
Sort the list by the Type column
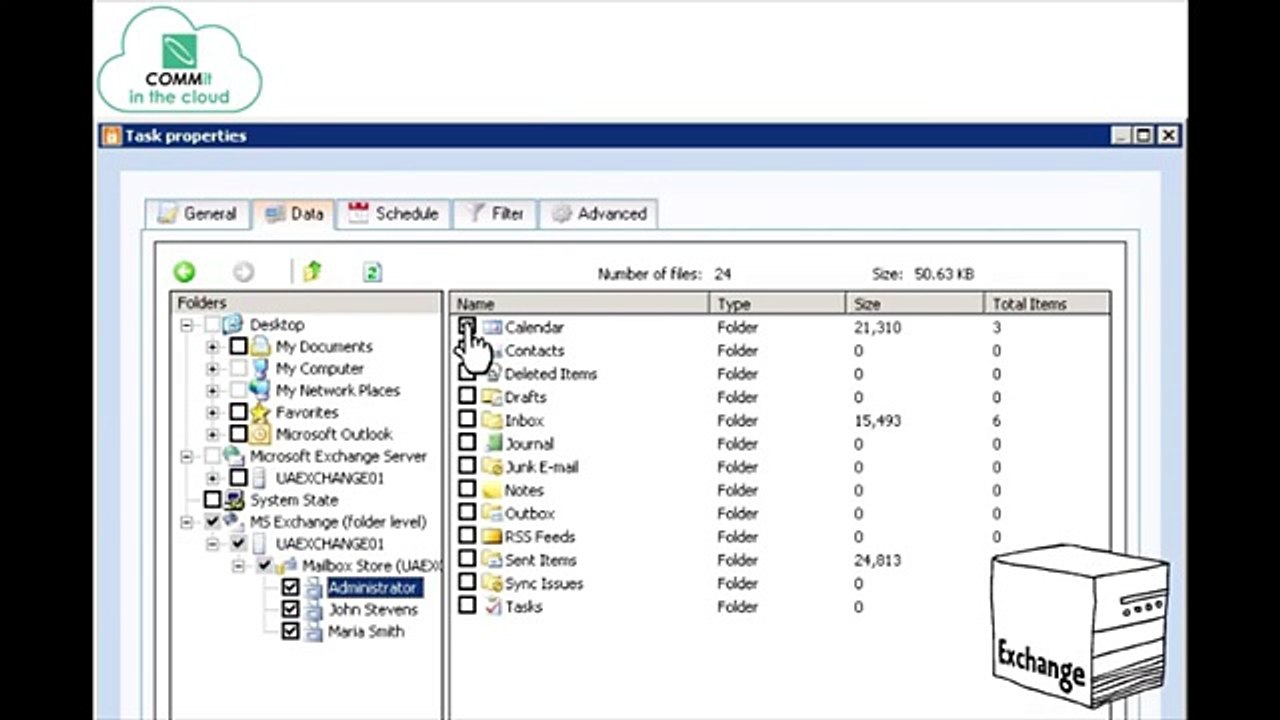coord(778,303)
